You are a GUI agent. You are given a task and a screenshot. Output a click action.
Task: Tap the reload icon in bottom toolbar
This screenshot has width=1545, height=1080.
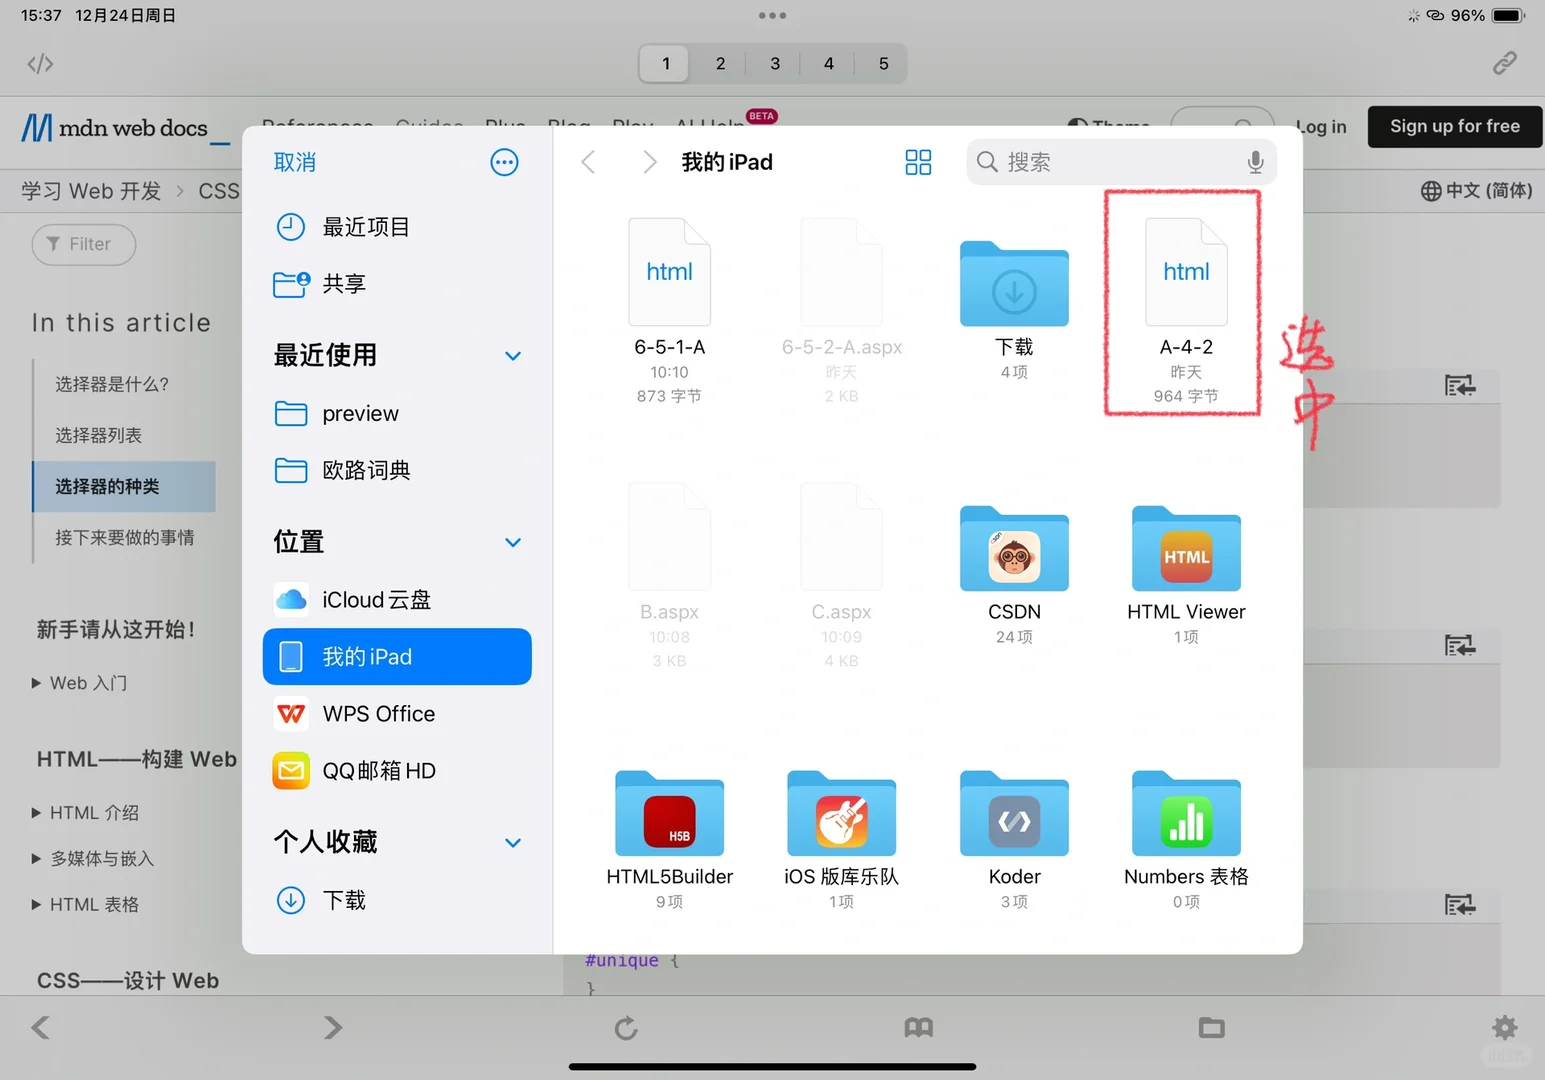[x=626, y=1027]
